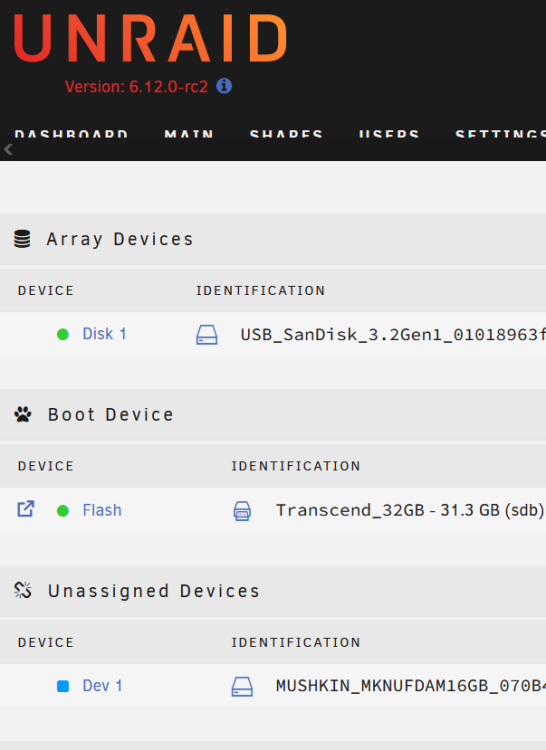Click the Version: 6.12.0-rc2 text
This screenshot has height=750, width=546.
coord(136,87)
